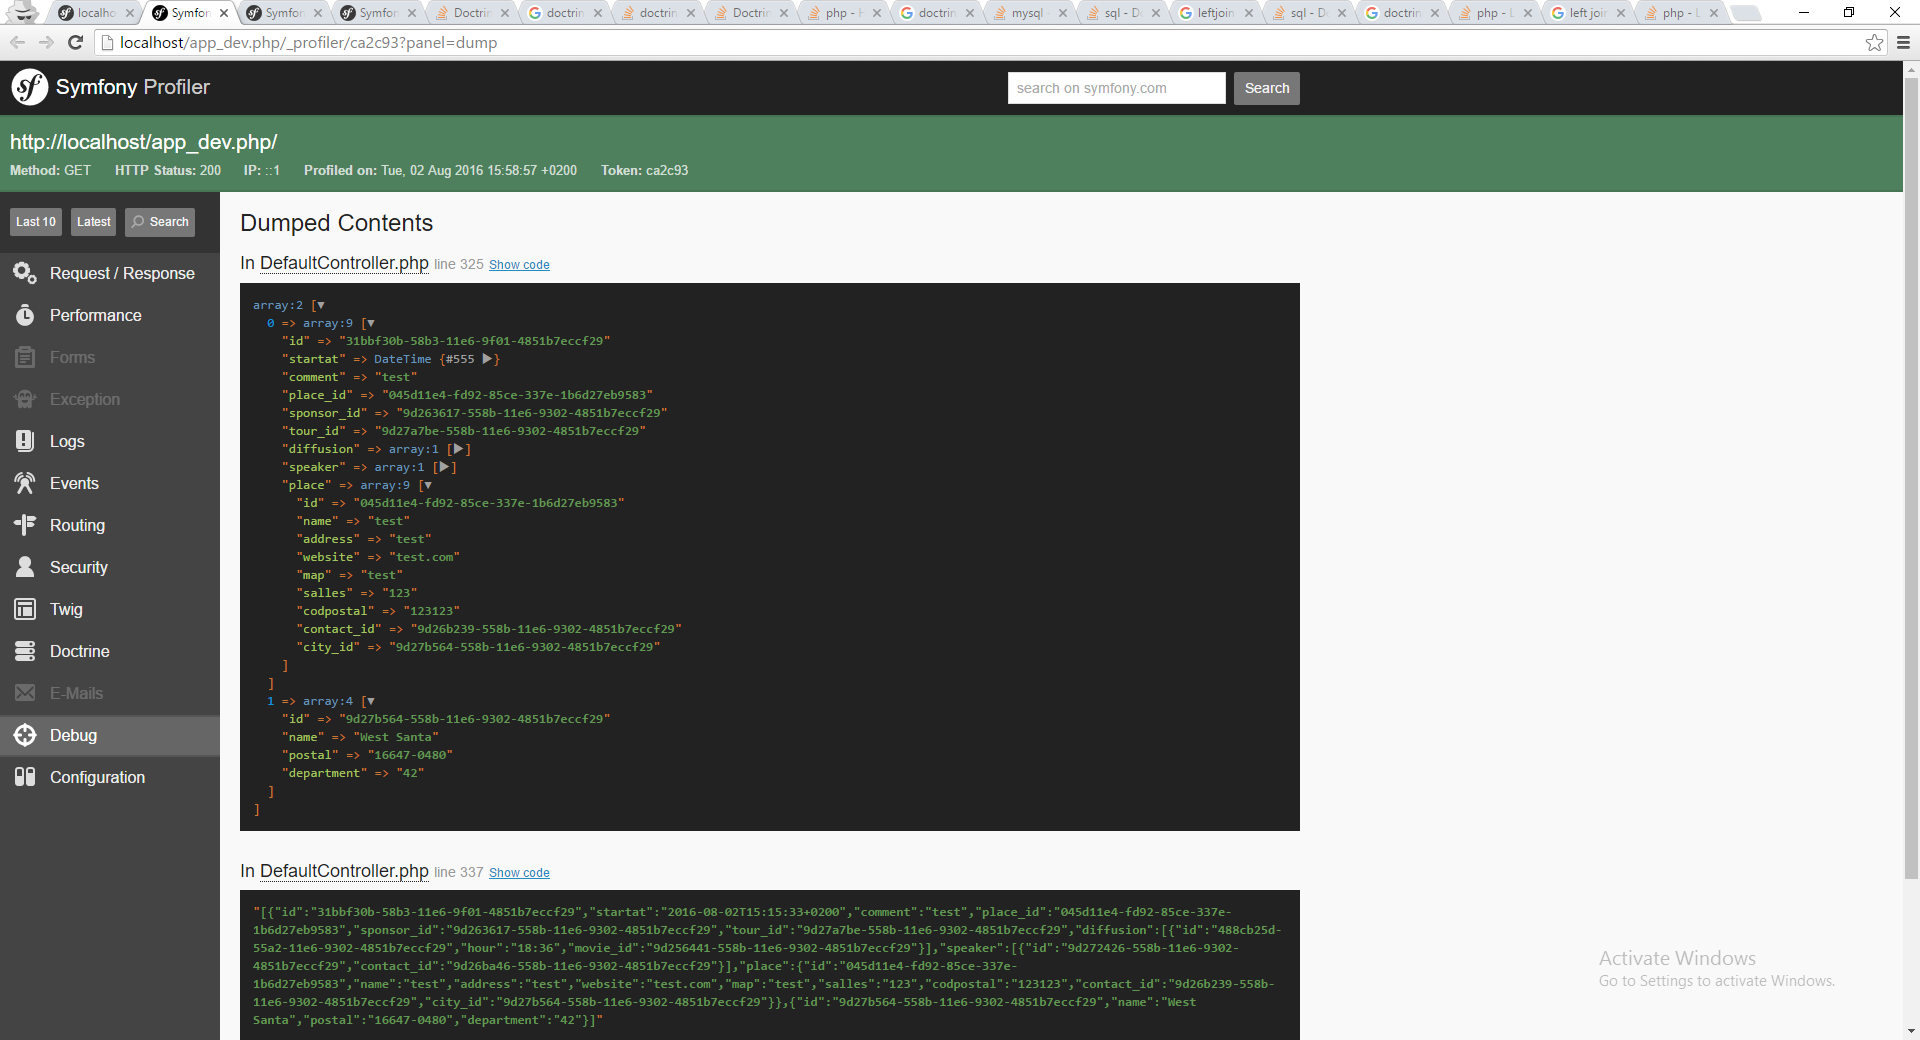Click the Last 10 button
Viewport: 1920px width, 1040px height.
tap(36, 222)
